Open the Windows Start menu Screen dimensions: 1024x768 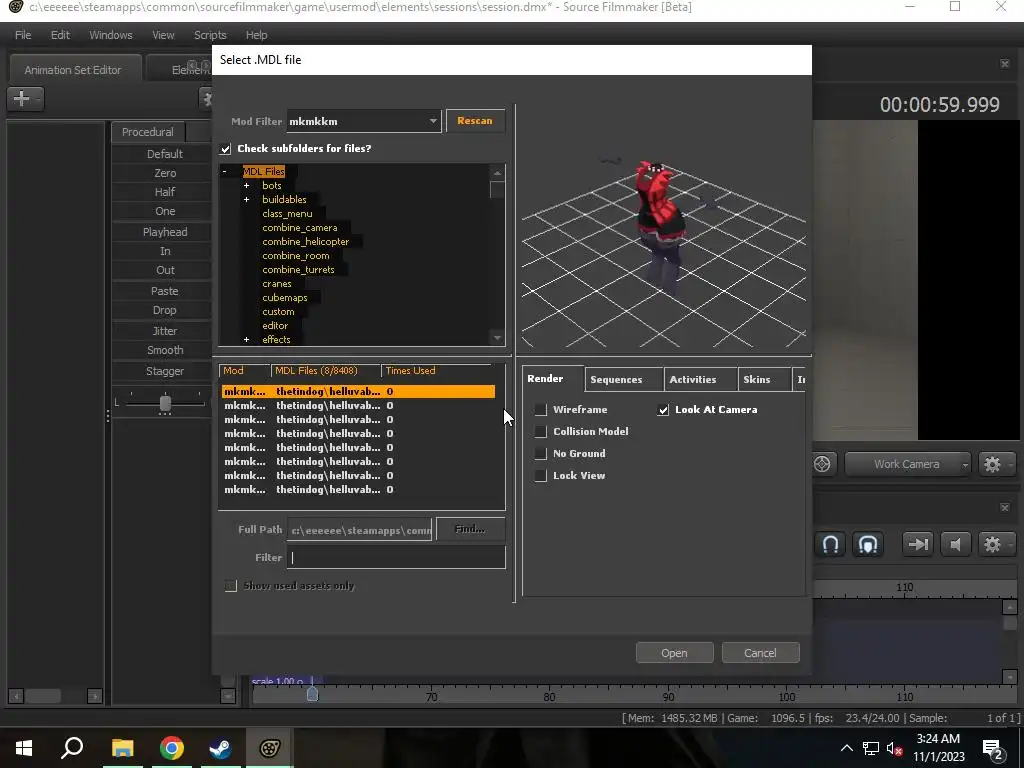24,748
